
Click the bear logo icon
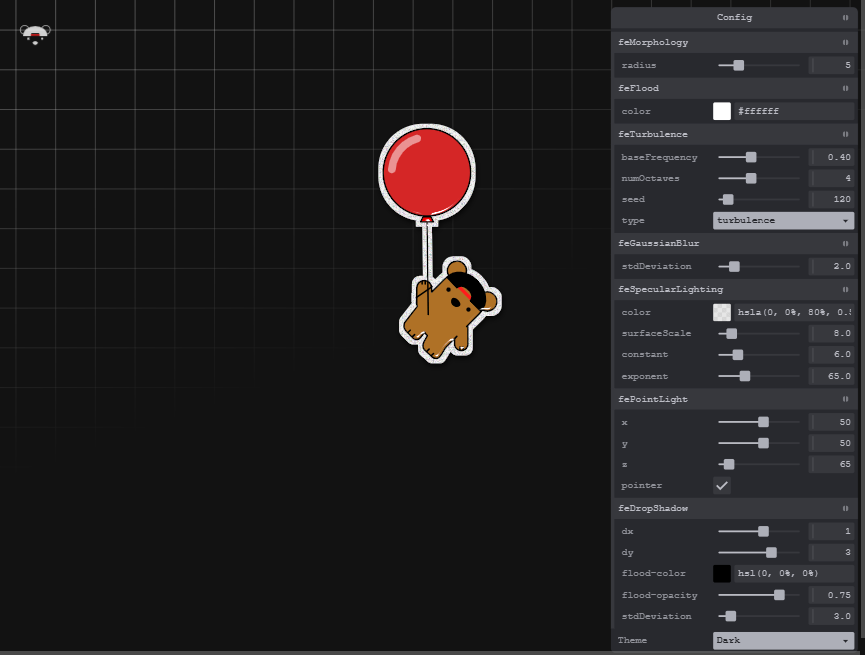[x=35, y=34]
